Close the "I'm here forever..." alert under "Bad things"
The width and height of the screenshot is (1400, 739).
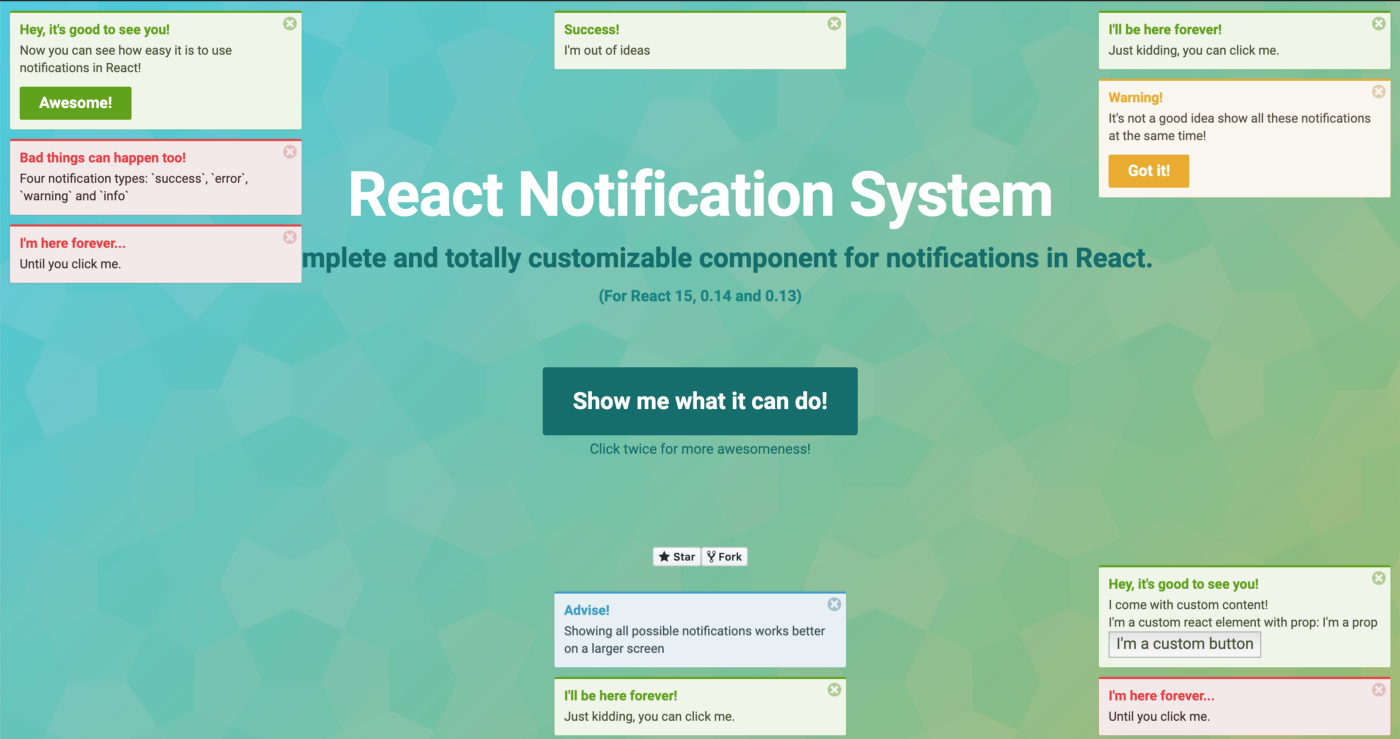click(x=290, y=237)
